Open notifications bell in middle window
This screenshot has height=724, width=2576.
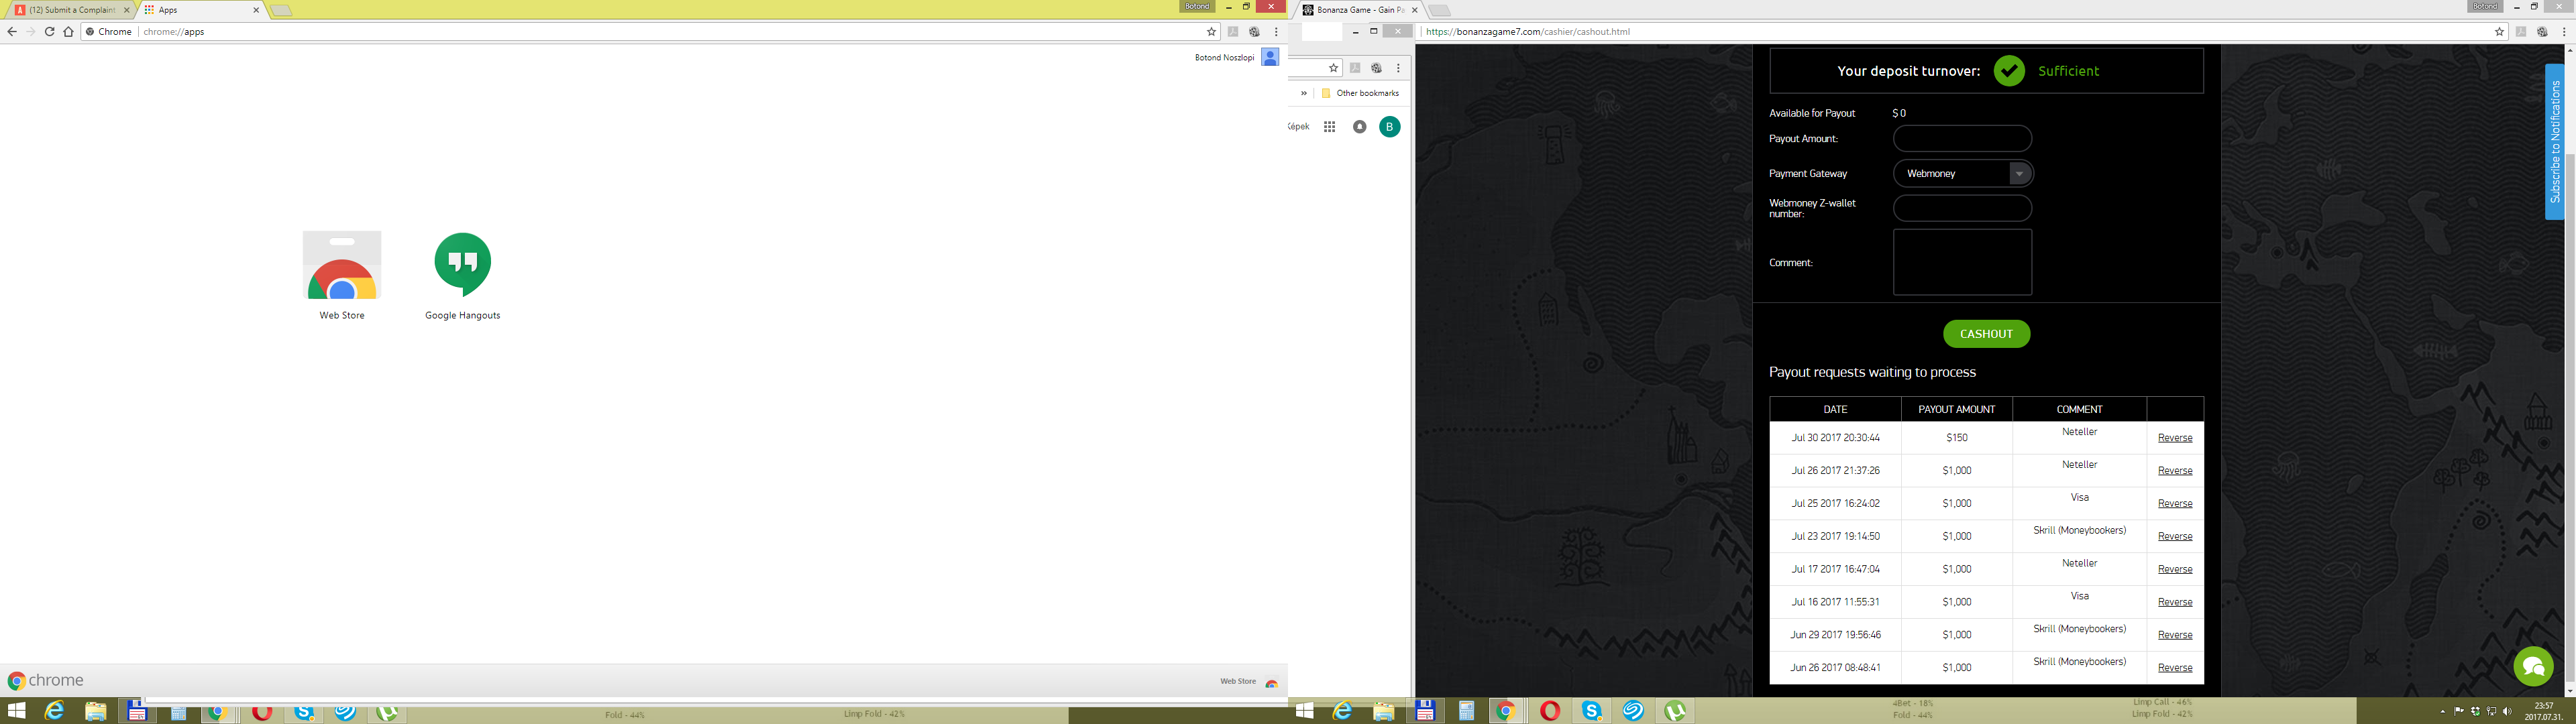[x=1359, y=127]
